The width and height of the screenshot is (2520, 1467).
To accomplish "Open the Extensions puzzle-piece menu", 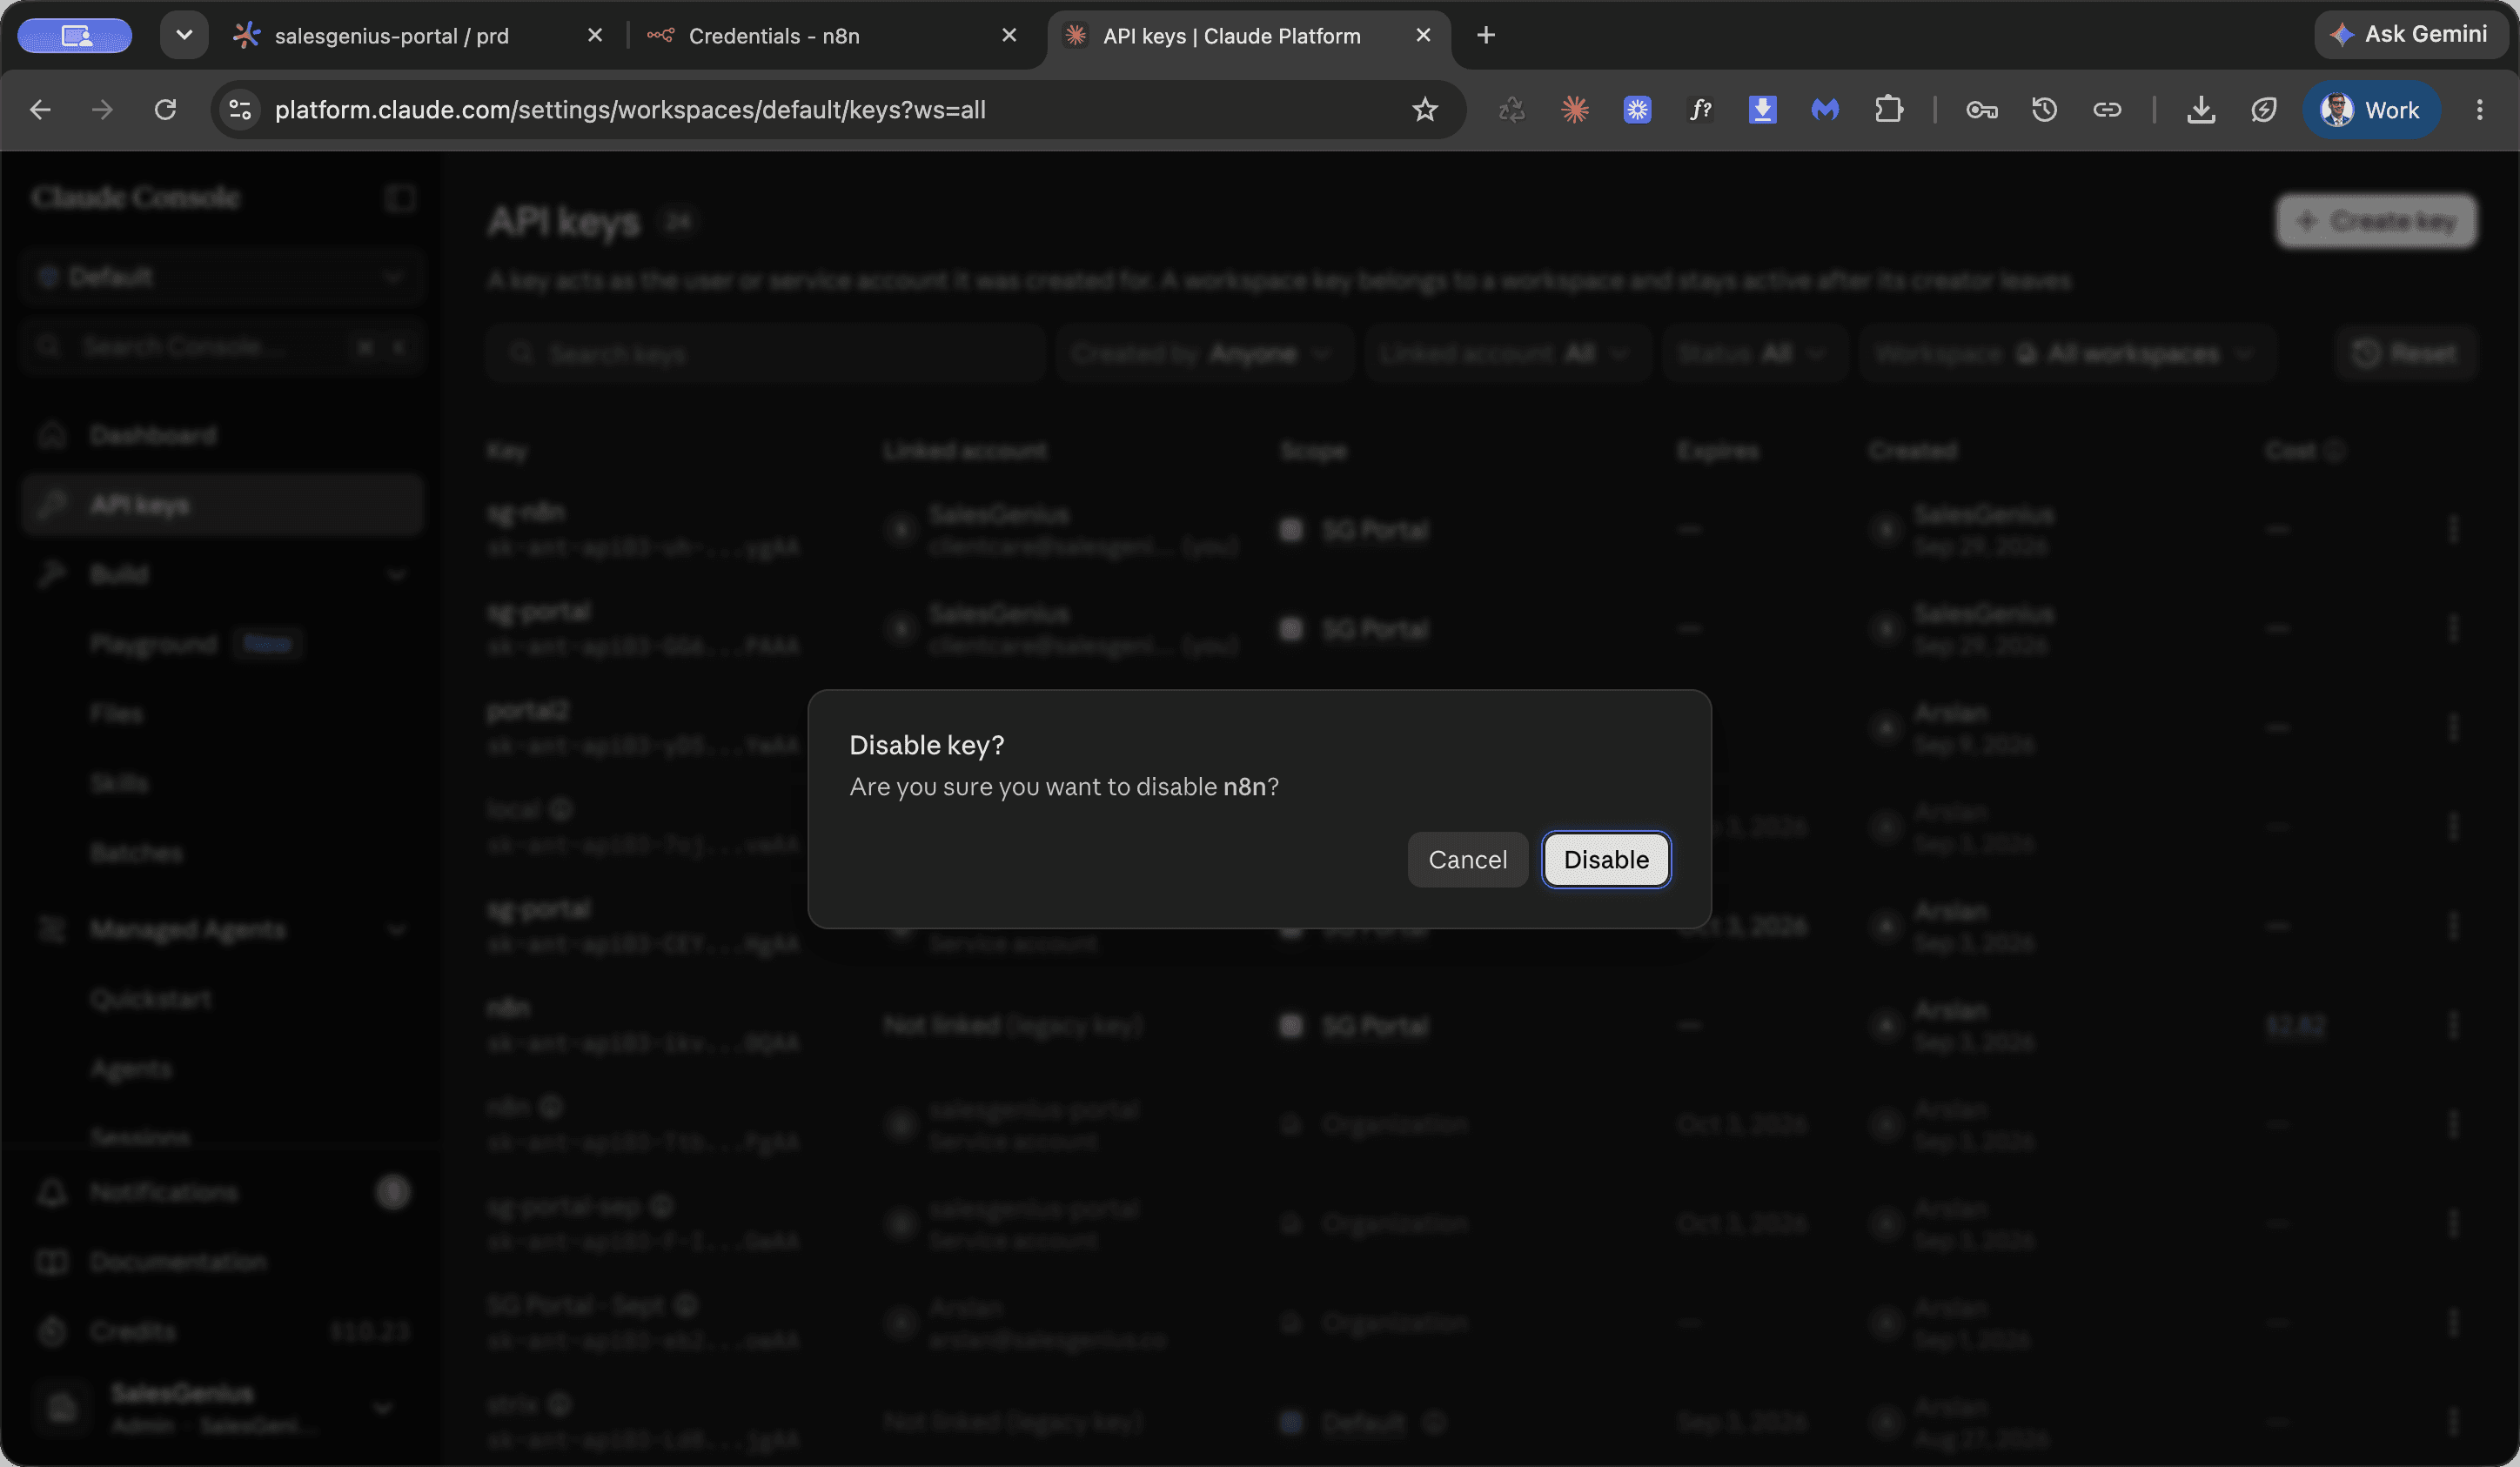I will pyautogui.click(x=1888, y=110).
